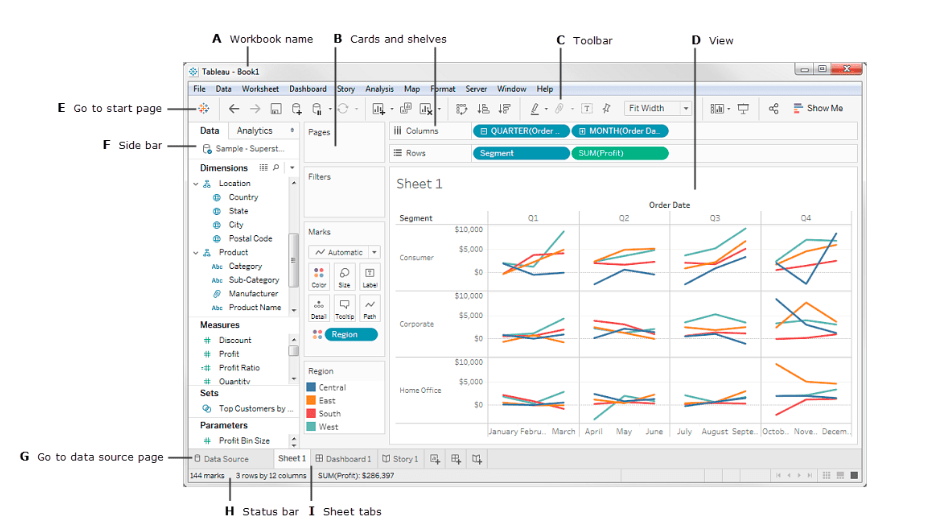Image resolution: width=930 pixels, height=524 pixels.
Task: Switch to sheet sorter view icon
Action: coord(826,475)
